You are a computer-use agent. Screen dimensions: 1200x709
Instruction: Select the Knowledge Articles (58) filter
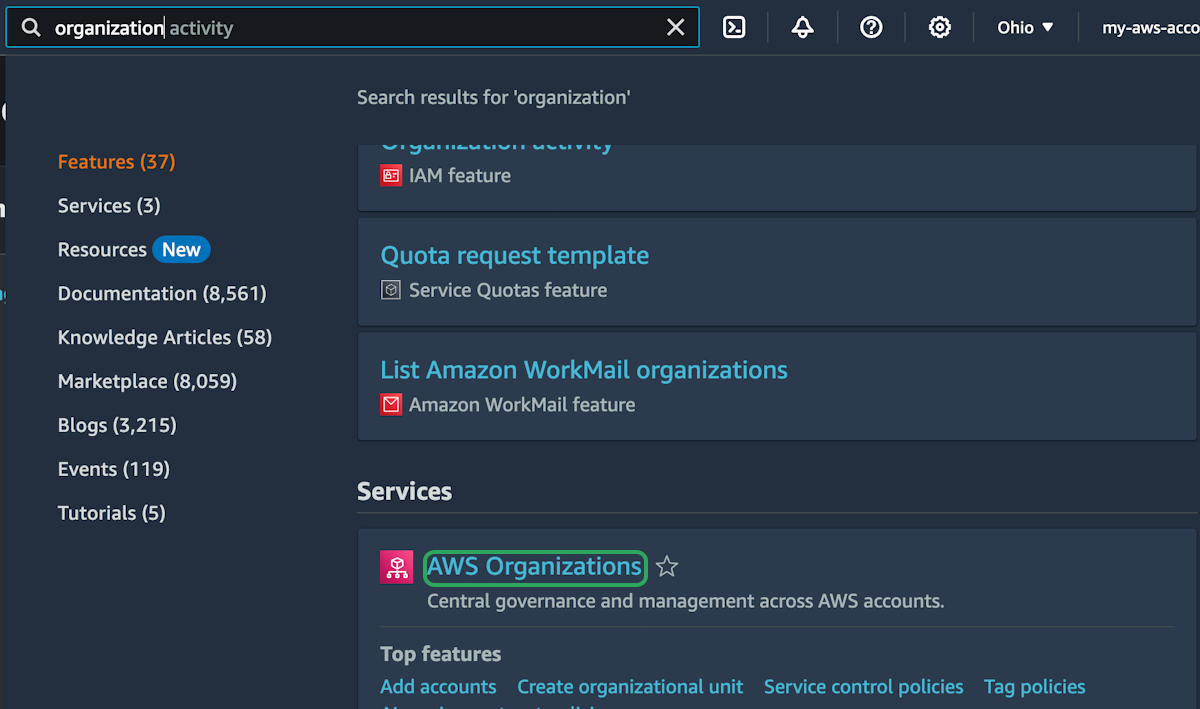pyautogui.click(x=165, y=338)
